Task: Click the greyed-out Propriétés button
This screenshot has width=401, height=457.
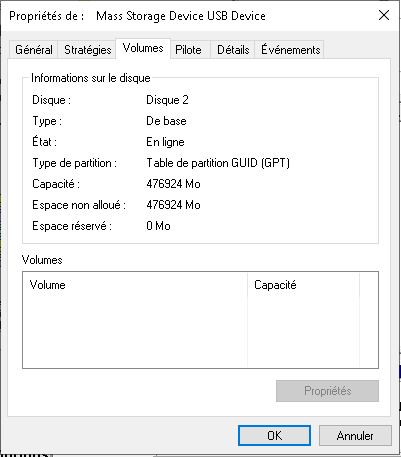Action: (x=327, y=391)
